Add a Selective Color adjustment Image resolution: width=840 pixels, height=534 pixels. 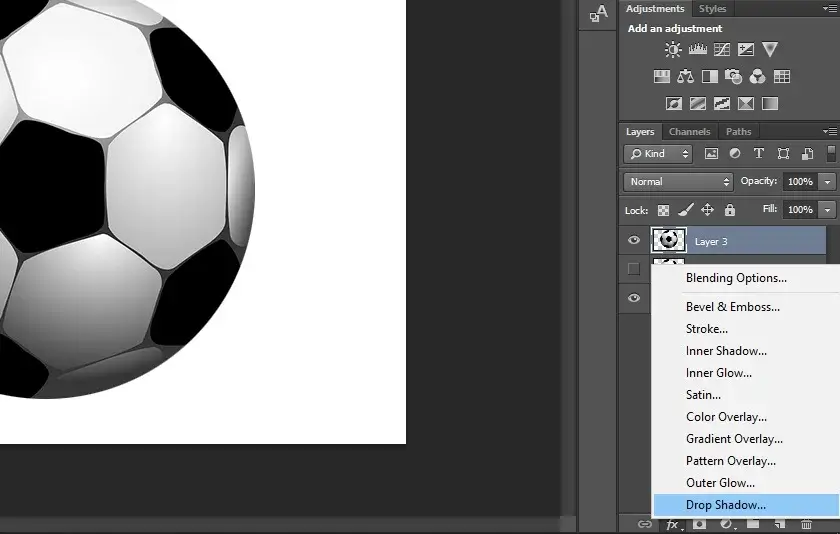[746, 103]
